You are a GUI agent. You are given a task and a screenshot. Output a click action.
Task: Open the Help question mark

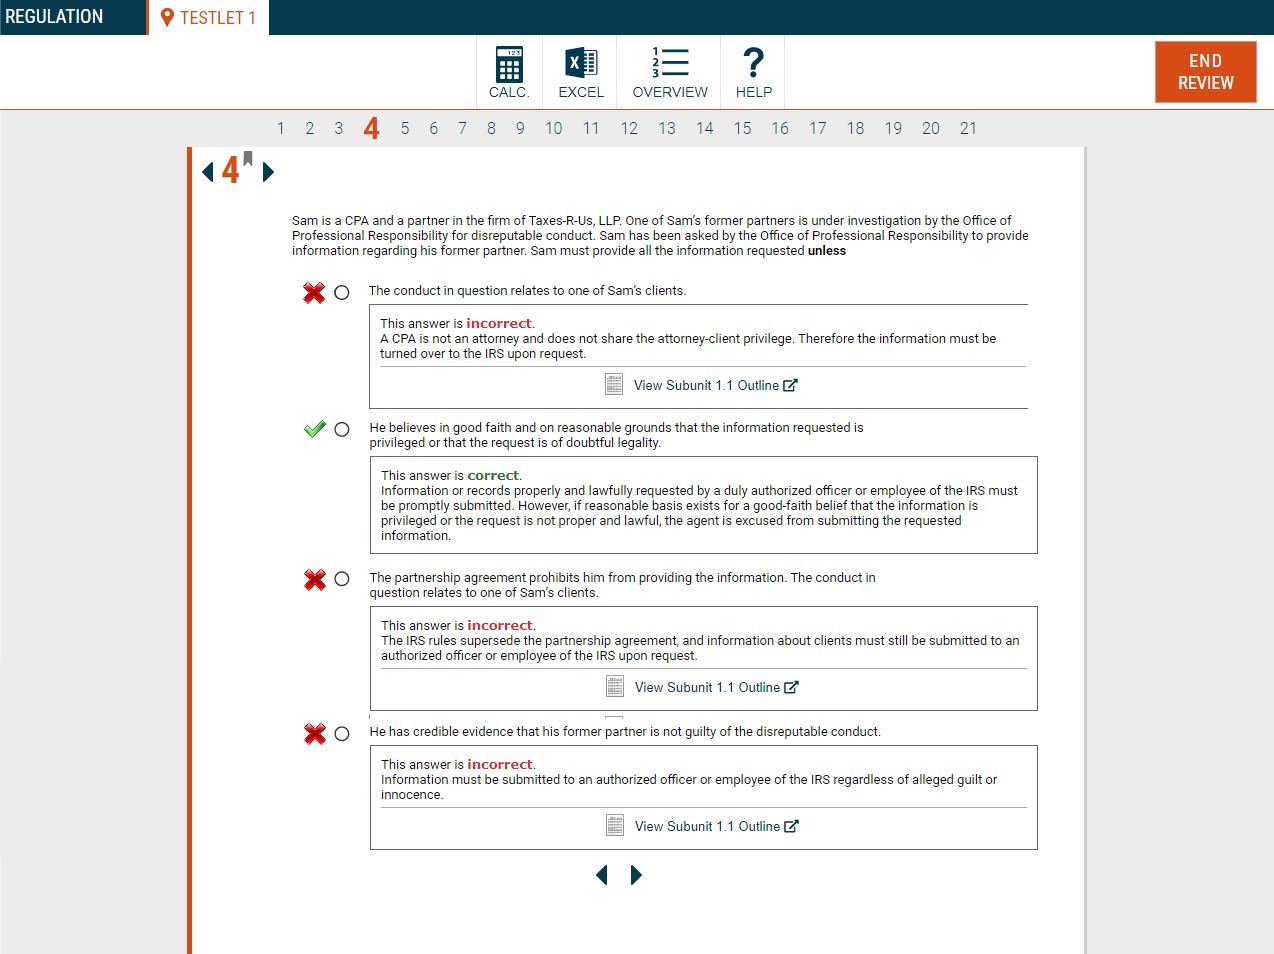point(754,72)
